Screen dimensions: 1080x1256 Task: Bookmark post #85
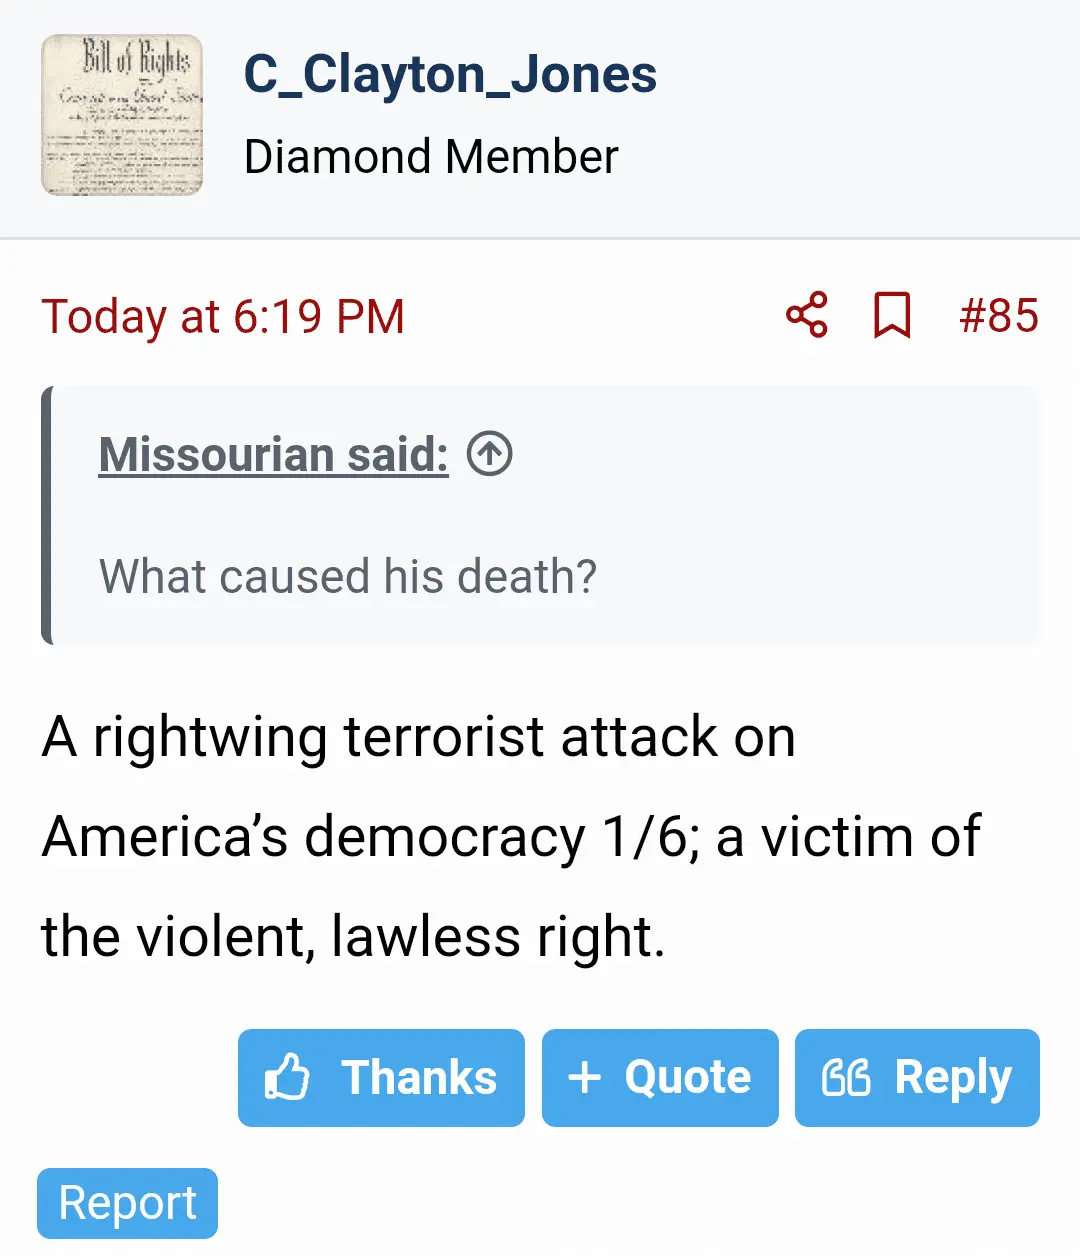(892, 315)
